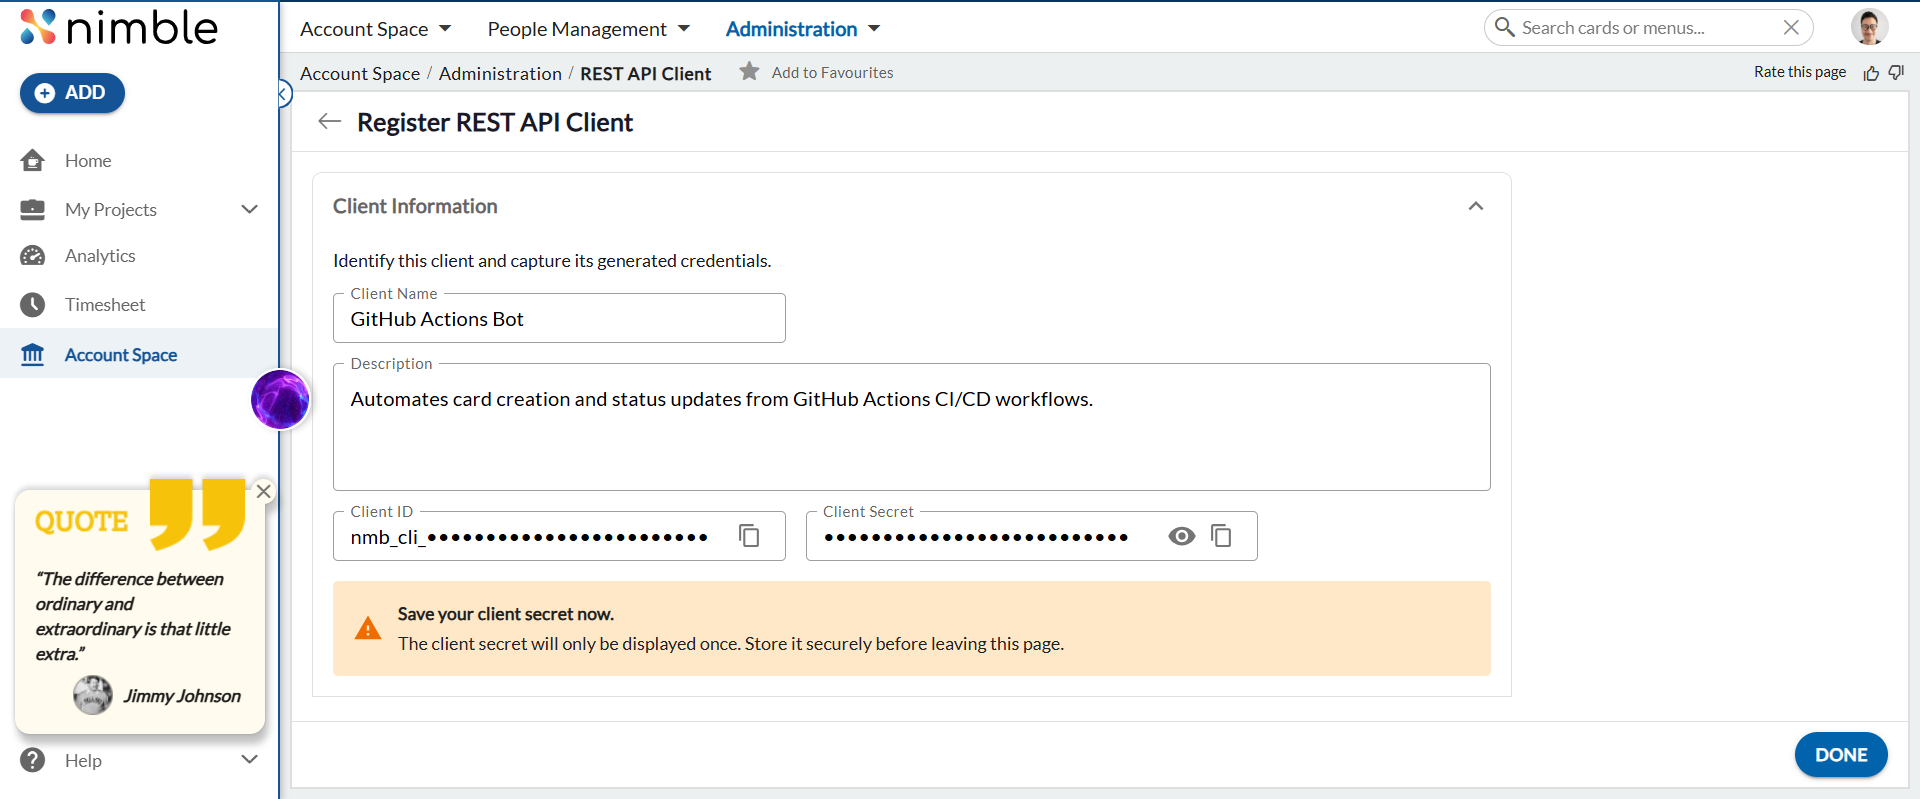Click the Nimble logo
This screenshot has width=1920, height=799.
pyautogui.click(x=119, y=27)
